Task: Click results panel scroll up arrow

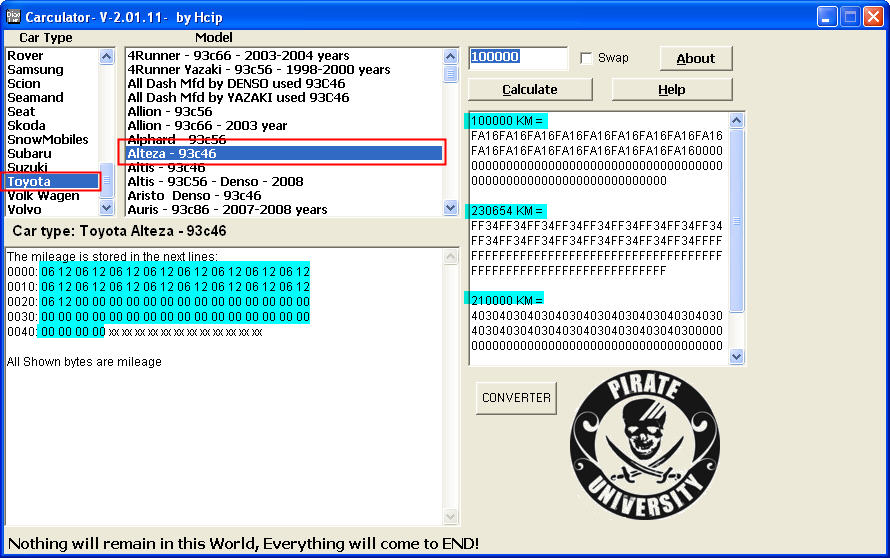Action: [736, 120]
